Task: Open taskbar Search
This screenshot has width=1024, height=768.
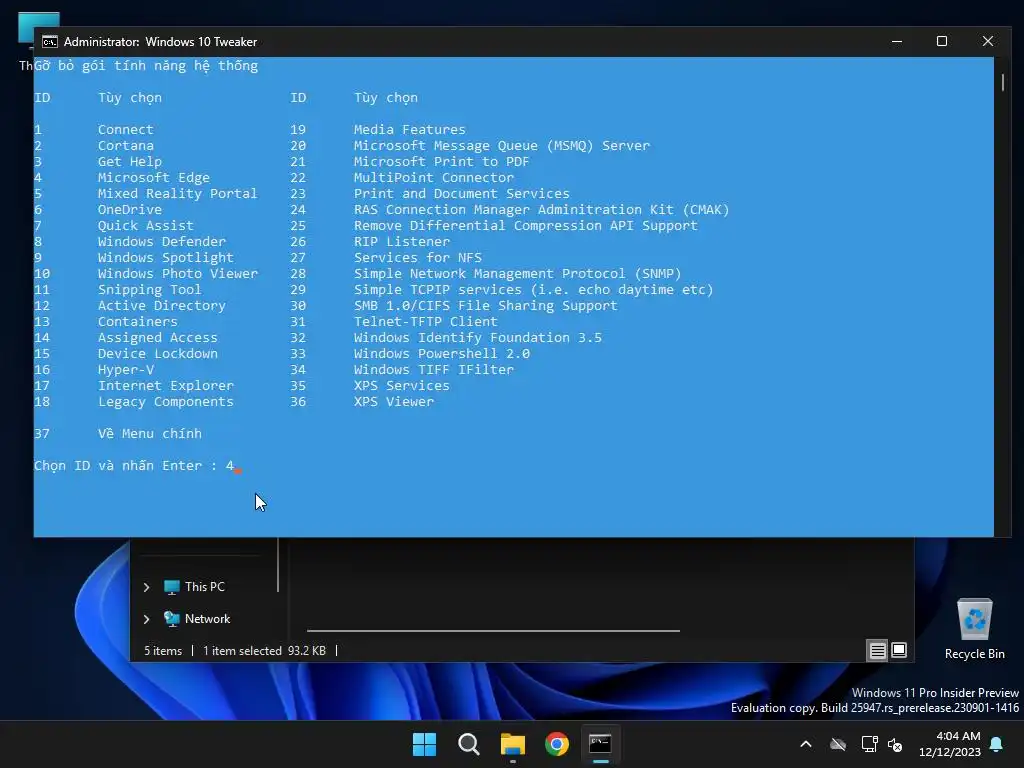Action: click(468, 744)
